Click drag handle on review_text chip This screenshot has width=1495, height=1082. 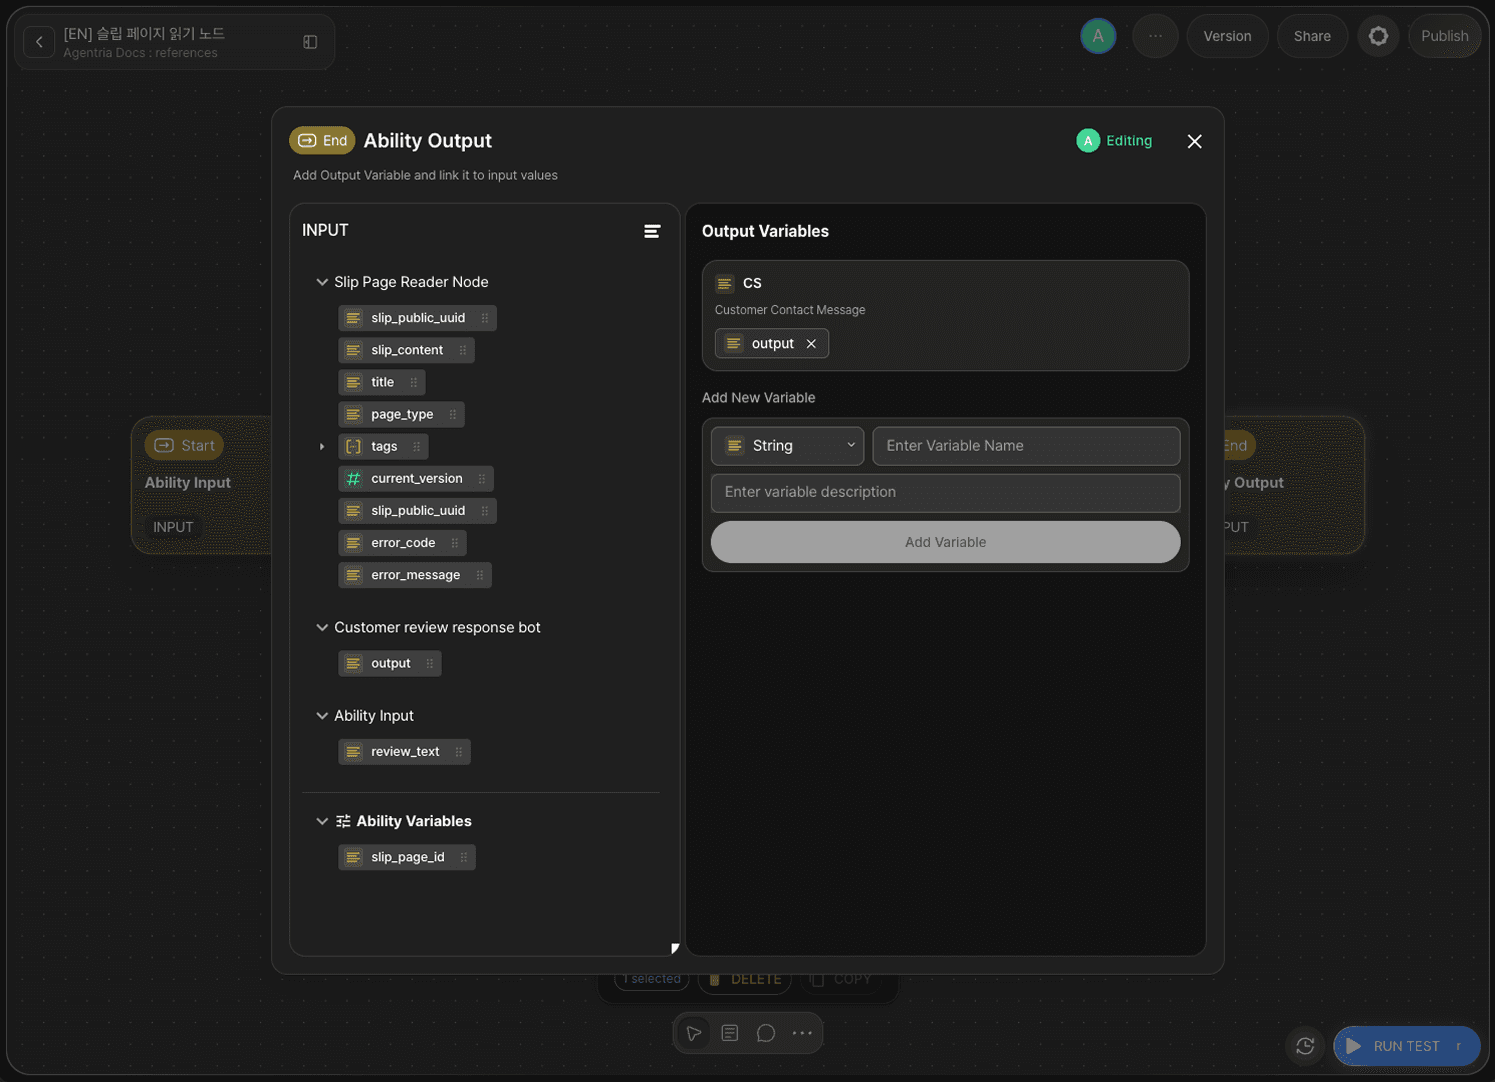pyautogui.click(x=458, y=752)
